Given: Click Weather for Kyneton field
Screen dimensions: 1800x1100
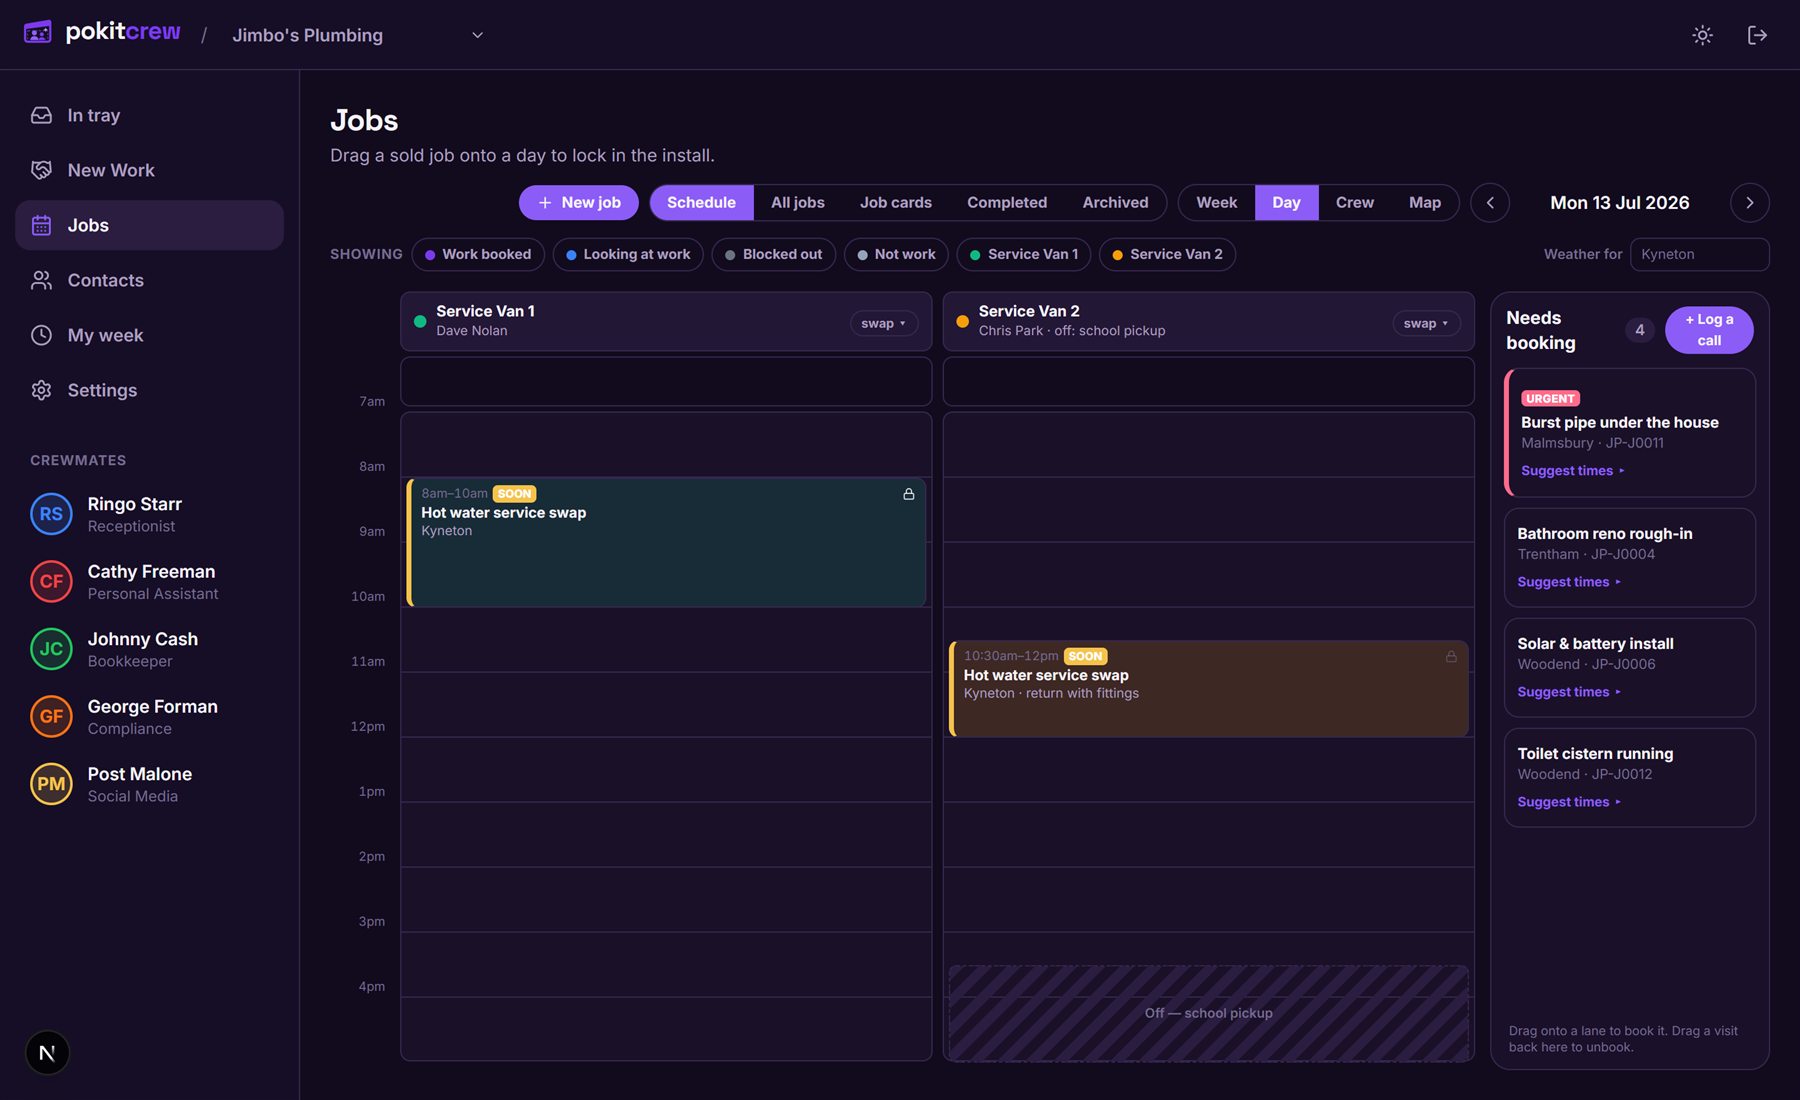Looking at the screenshot, I should (x=1699, y=254).
